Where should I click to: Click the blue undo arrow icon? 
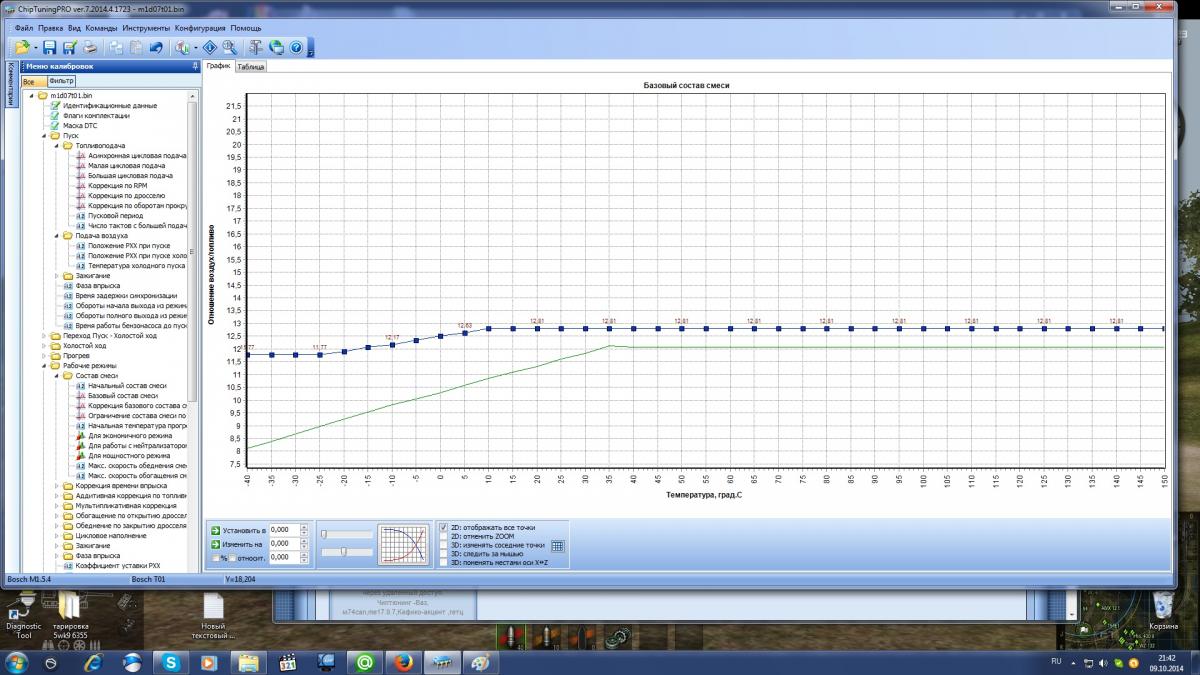[x=156, y=47]
